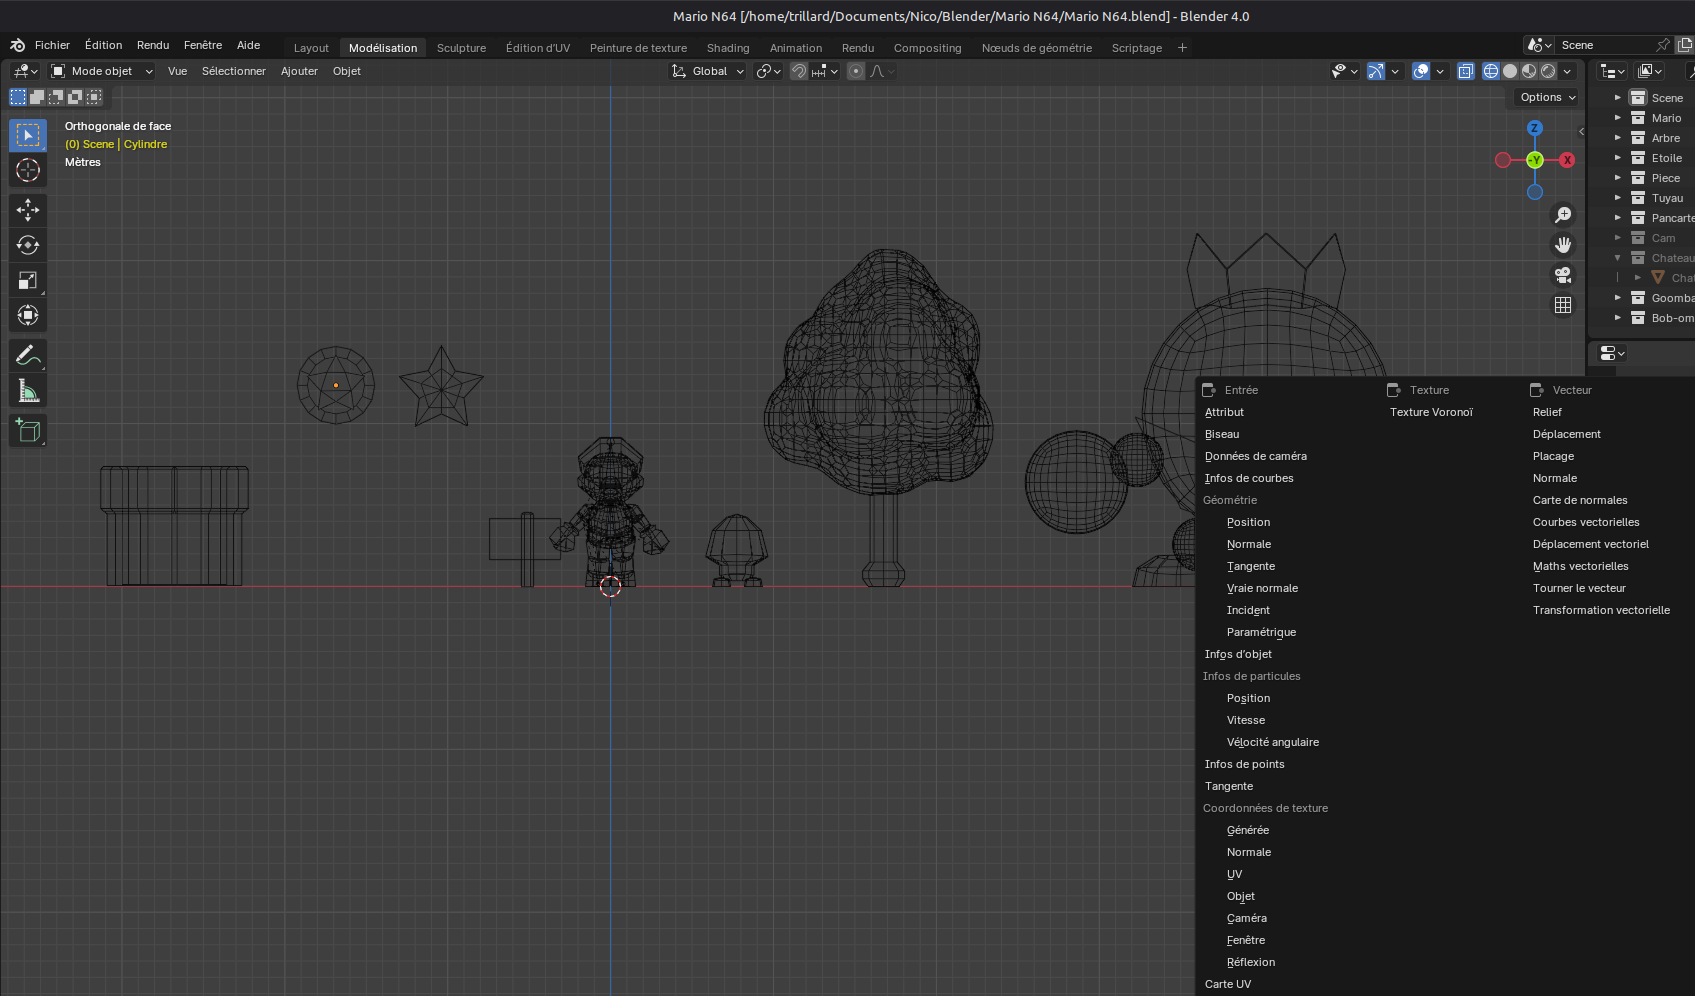Switch to rendered shading
The height and width of the screenshot is (996, 1695).
[1548, 71]
